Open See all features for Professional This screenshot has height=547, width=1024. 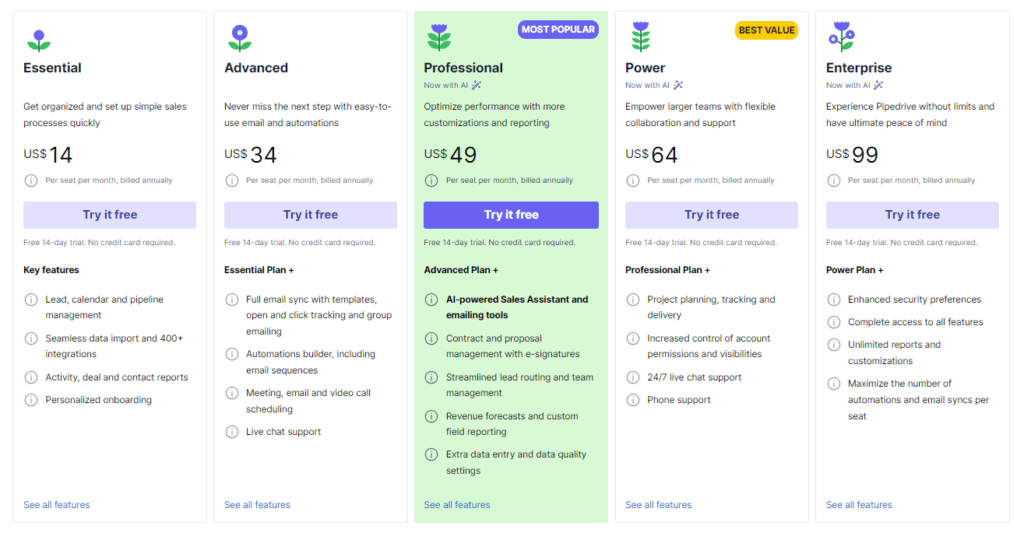457,505
